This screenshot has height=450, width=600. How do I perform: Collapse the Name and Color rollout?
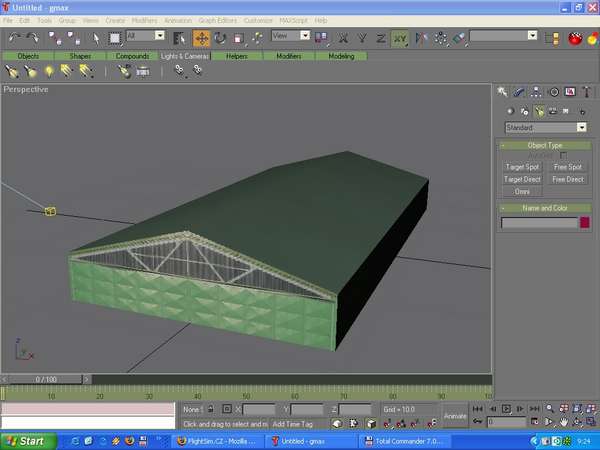[545, 208]
